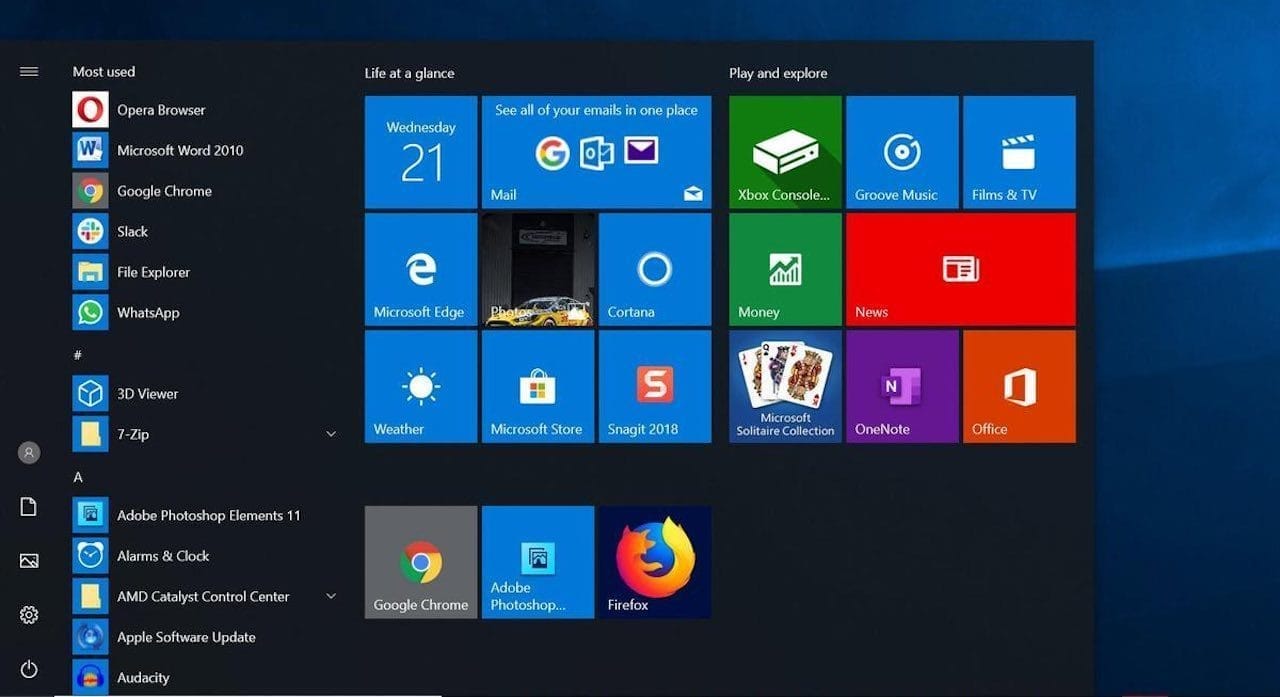Viewport: 1280px width, 697px height.
Task: Open the Opera Browser app icon
Action: tap(90, 110)
